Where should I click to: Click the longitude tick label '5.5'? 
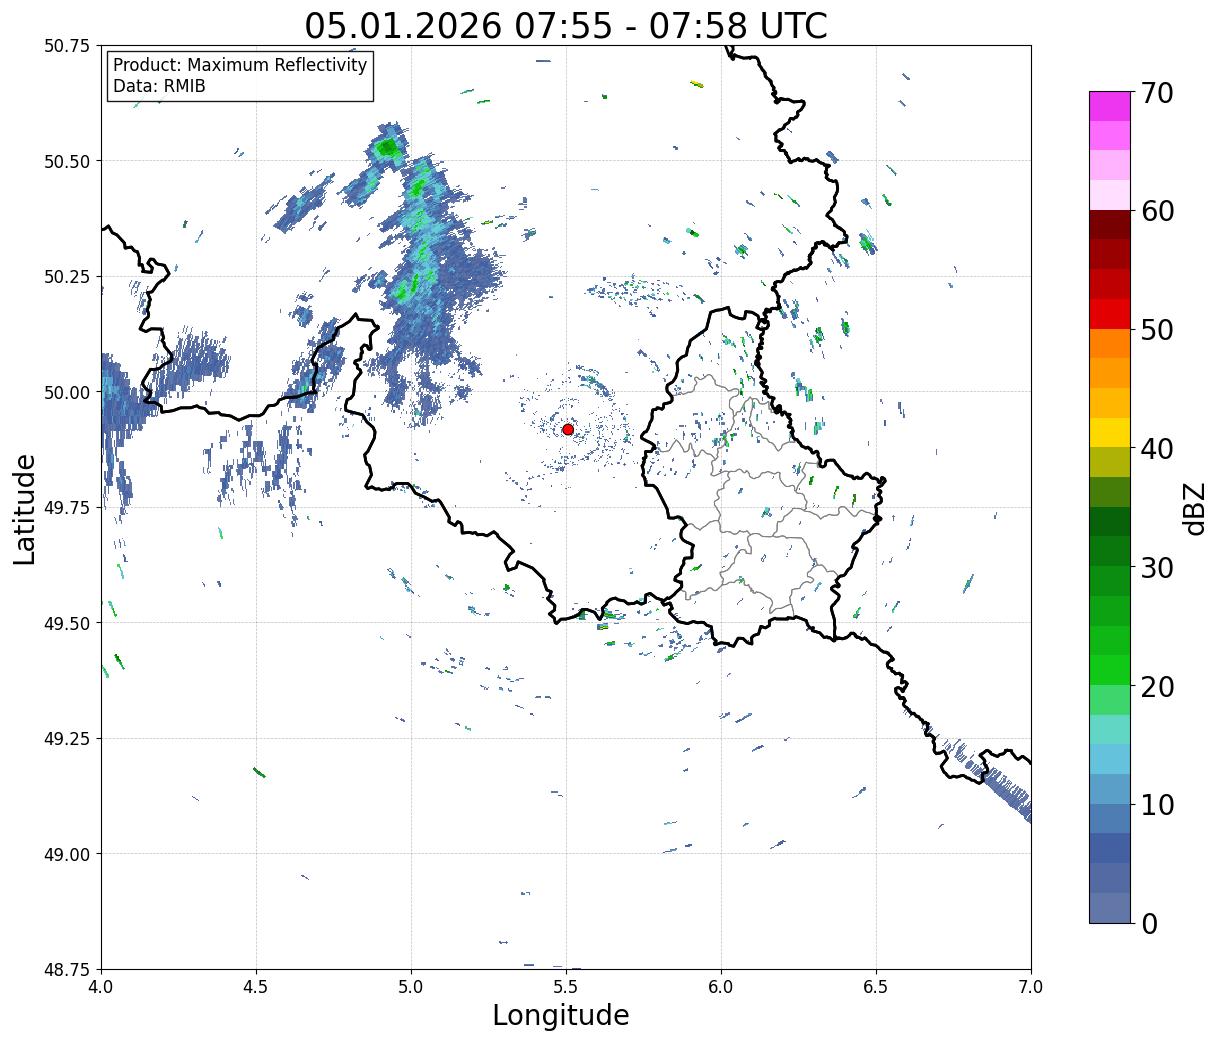[x=566, y=987]
